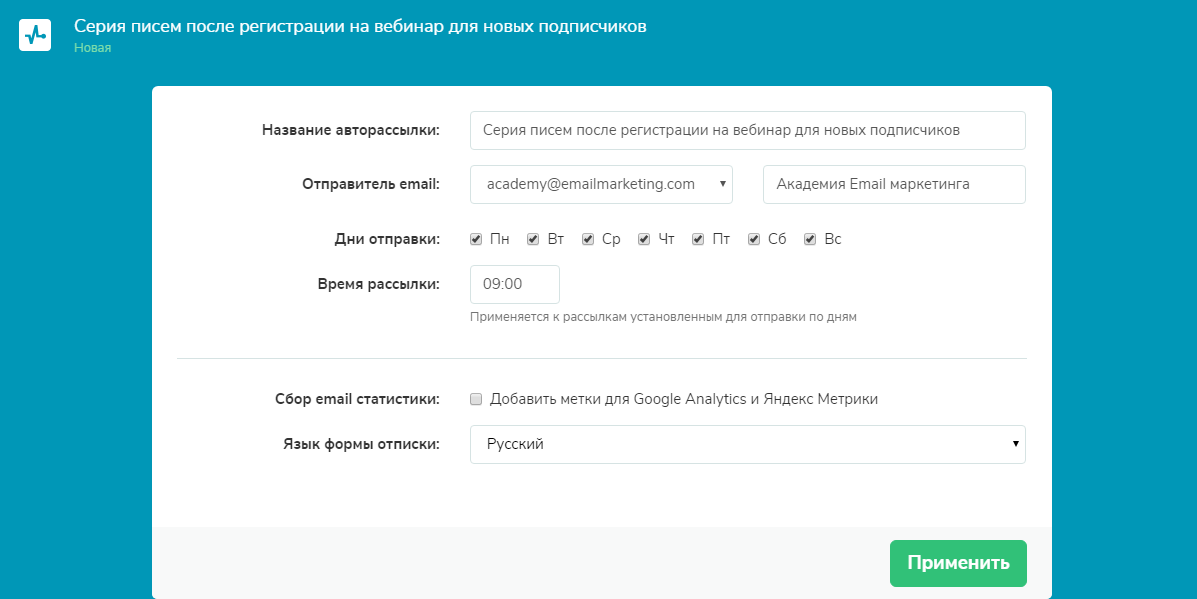The image size is (1197, 599).
Task: Focus the Название авторассылки input field
Action: (x=748, y=130)
